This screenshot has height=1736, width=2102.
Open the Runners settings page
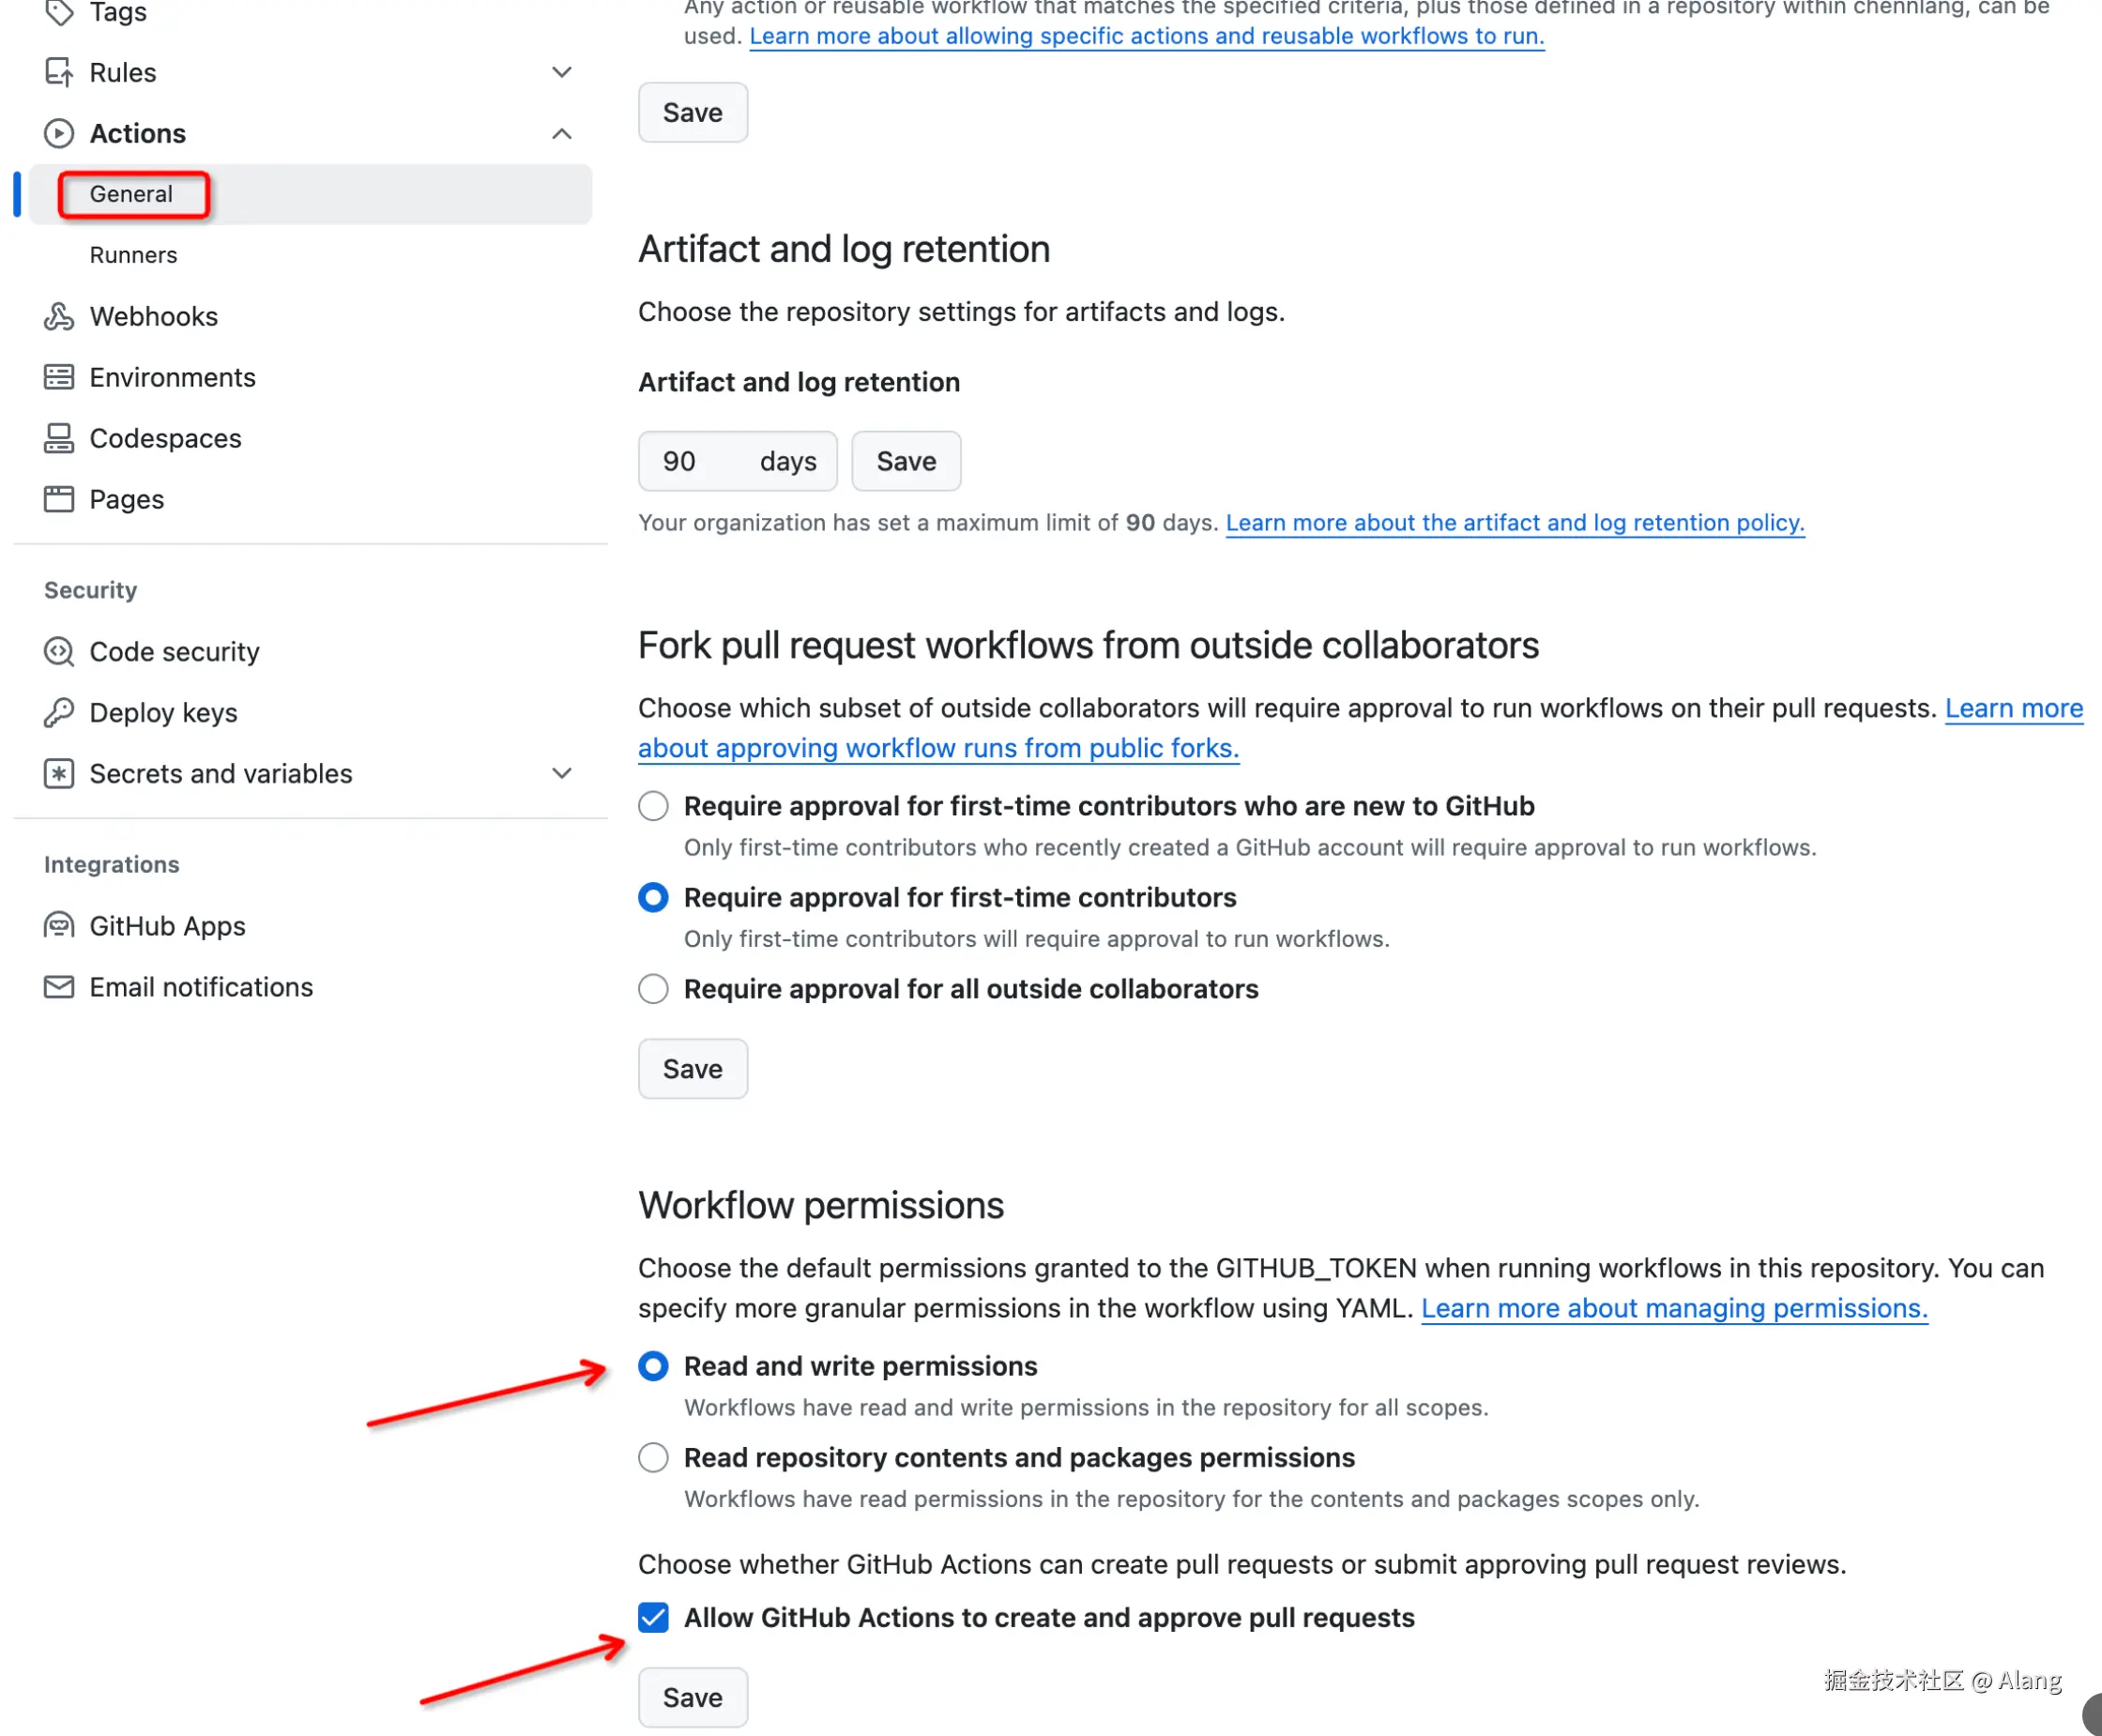133,255
